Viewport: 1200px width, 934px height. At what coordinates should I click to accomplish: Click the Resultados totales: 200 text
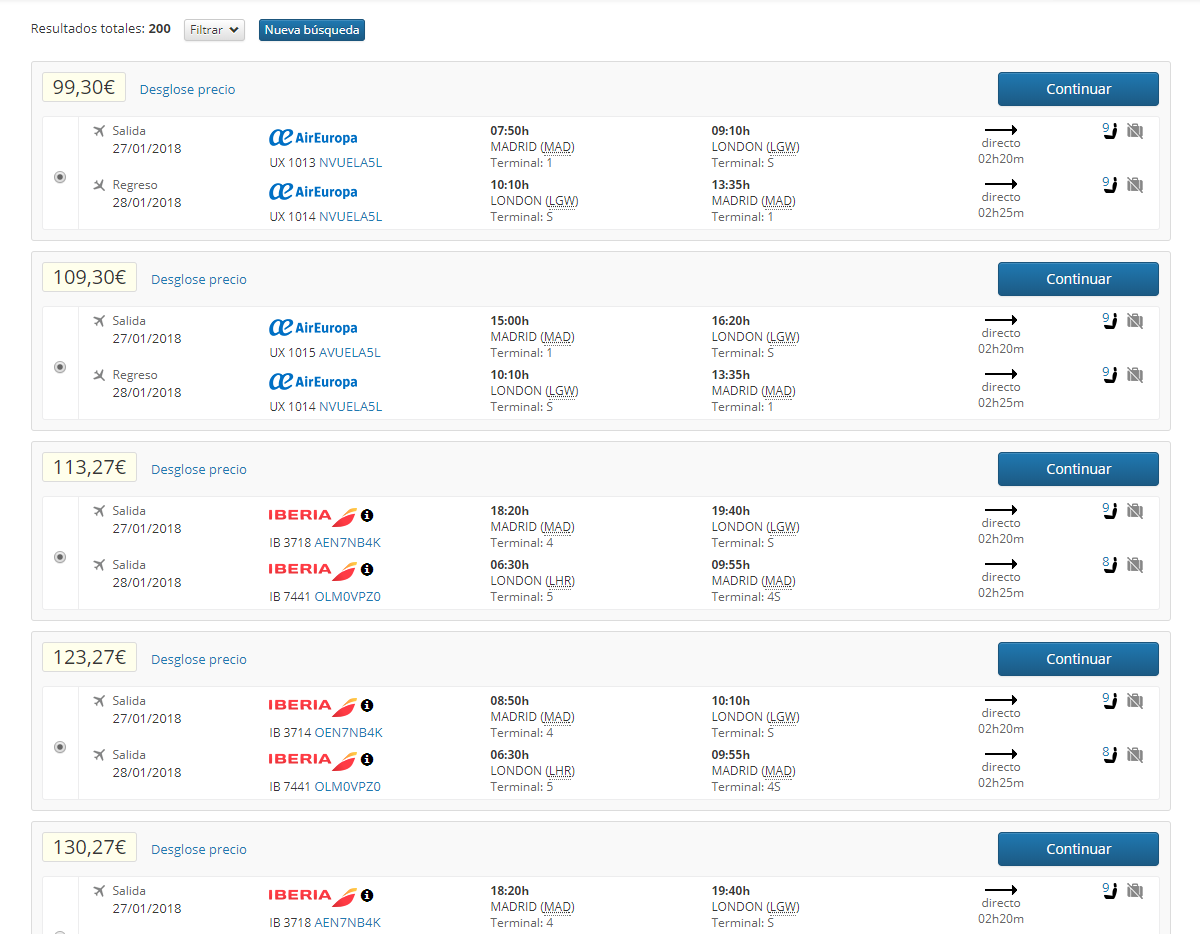point(101,29)
